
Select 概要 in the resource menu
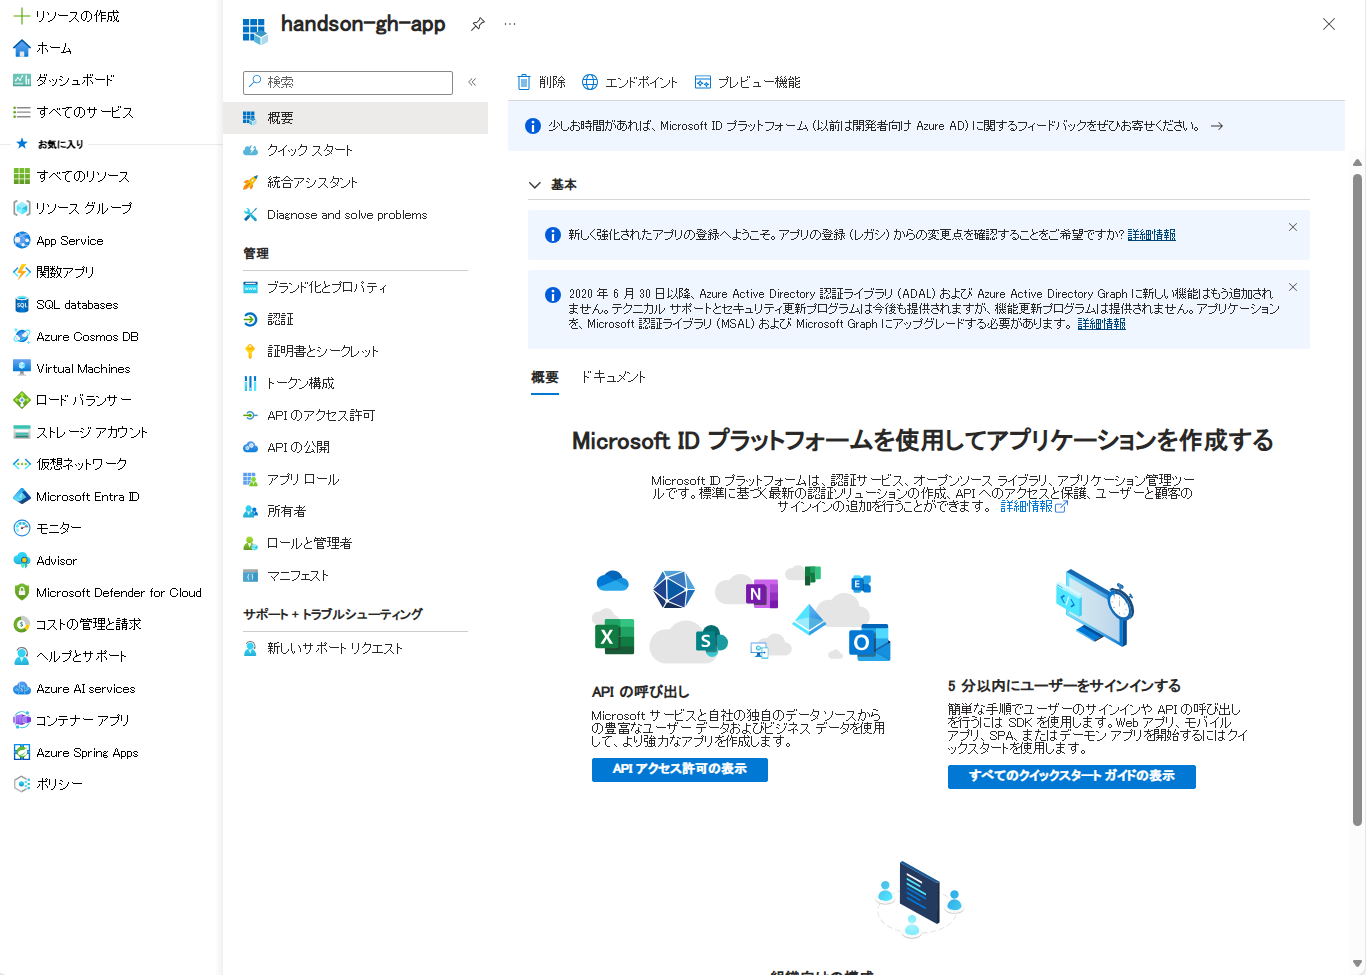coord(355,118)
